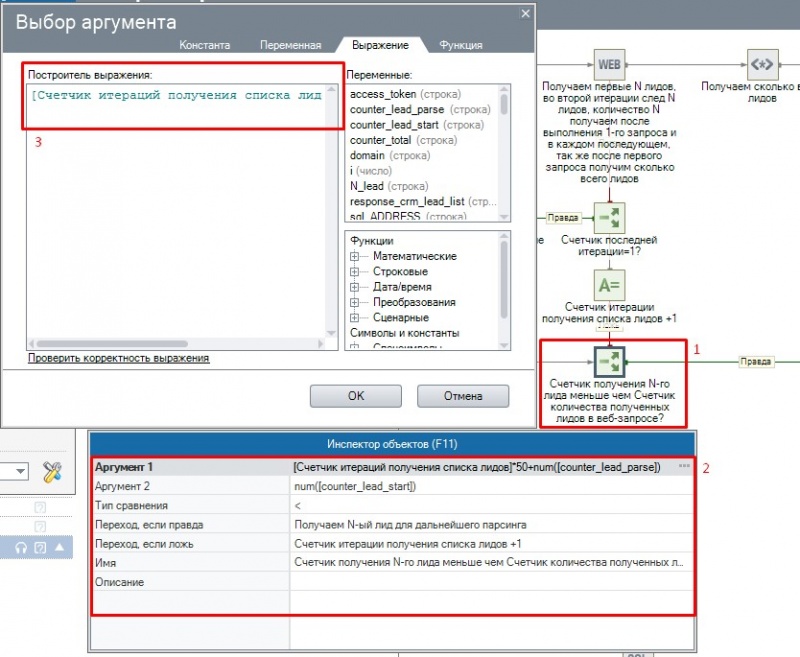Select 'counter_lead_parse' variable

[420, 110]
